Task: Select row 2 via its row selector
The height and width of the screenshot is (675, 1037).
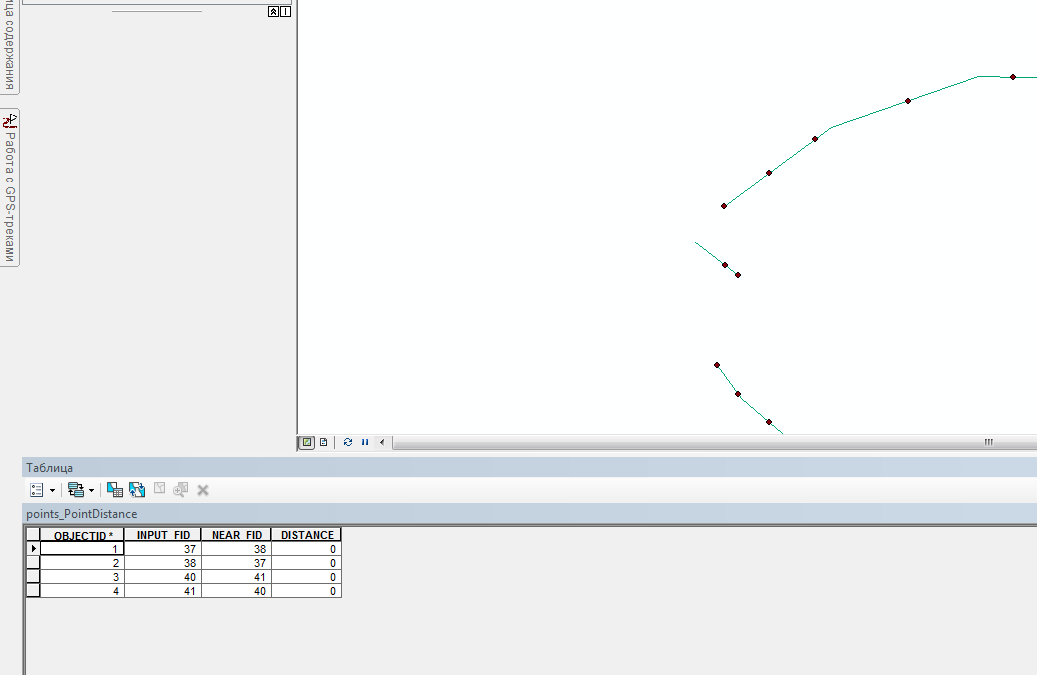Action: [x=33, y=563]
